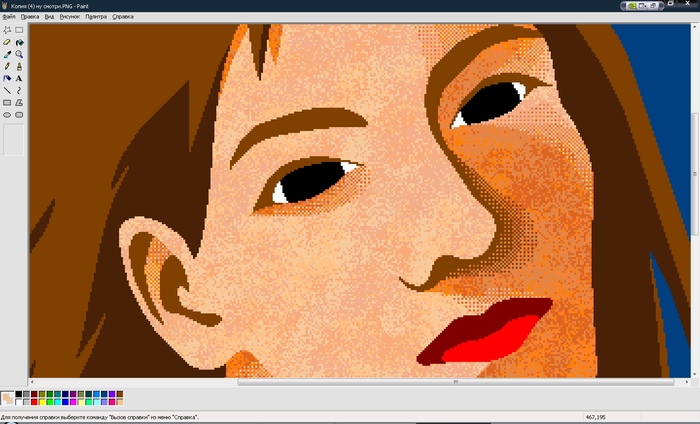Activate the Pick Color eyedropper tool
Screen dimensions: 700x424
pos(8,54)
